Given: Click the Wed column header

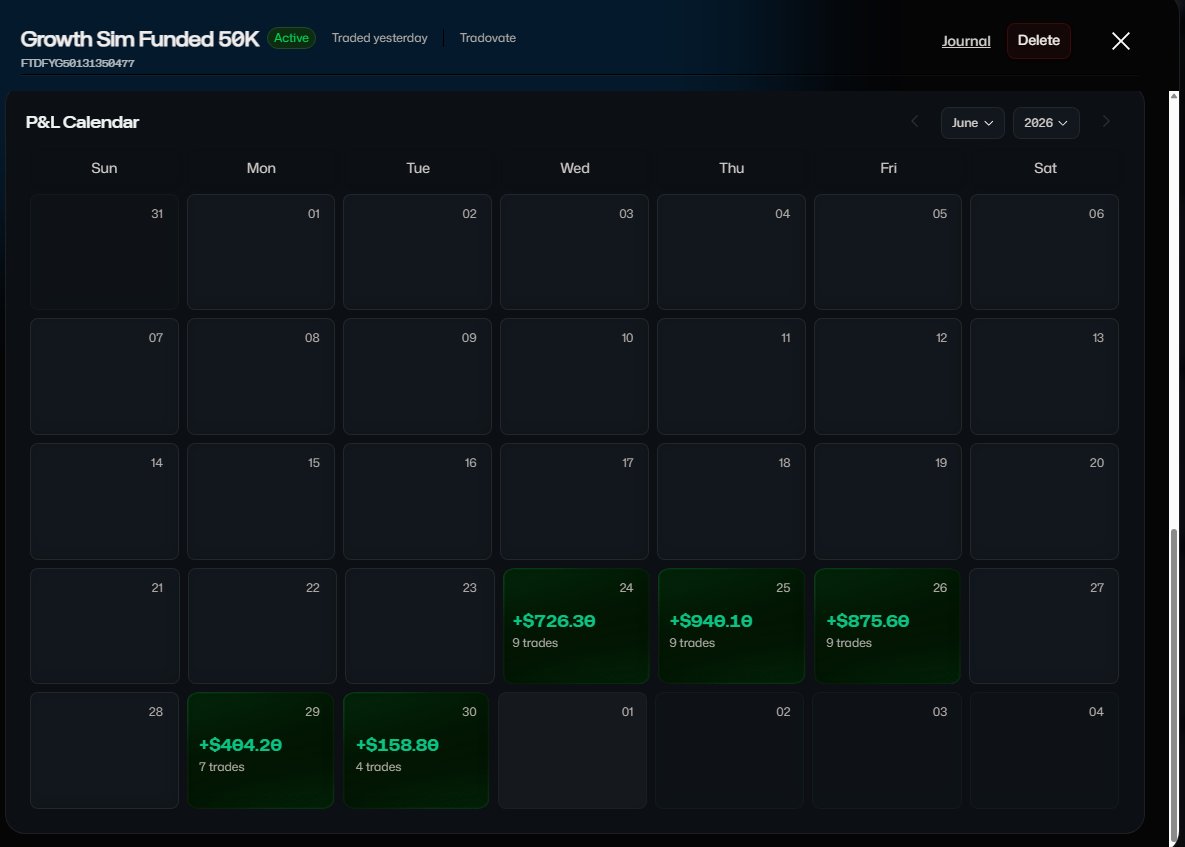Looking at the screenshot, I should pos(574,168).
